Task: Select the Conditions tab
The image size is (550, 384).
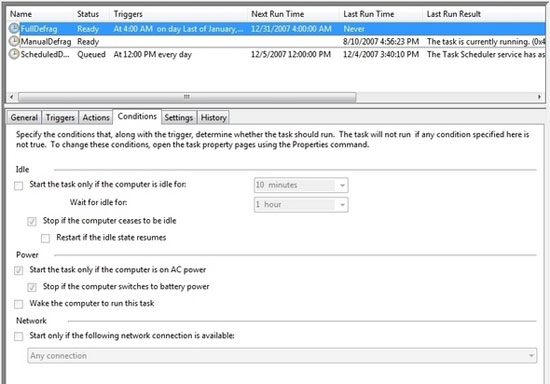Action: point(137,116)
